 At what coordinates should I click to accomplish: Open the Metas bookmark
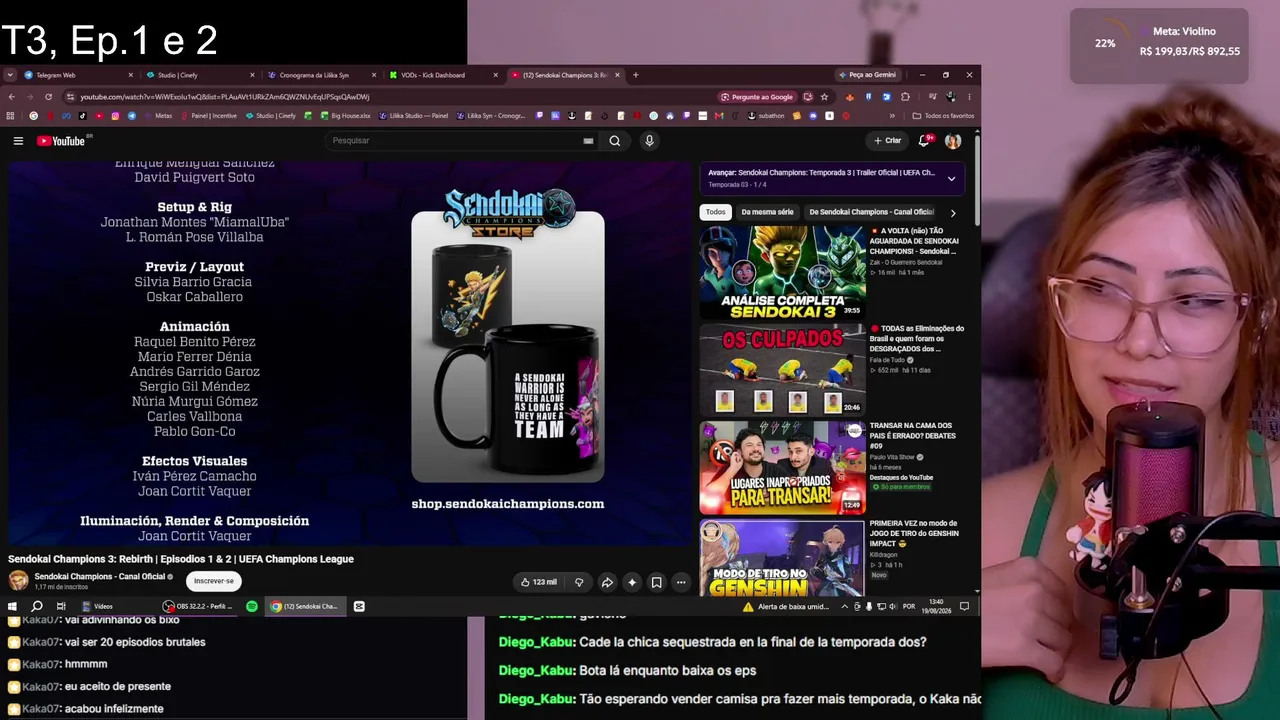pyautogui.click(x=159, y=116)
